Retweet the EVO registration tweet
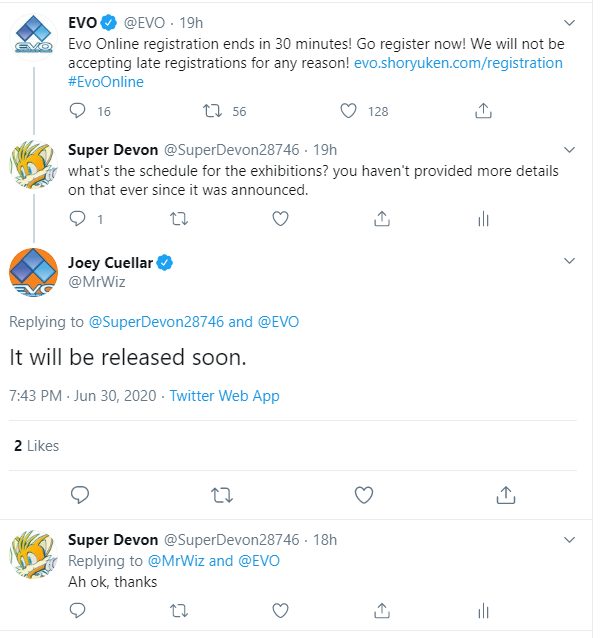This screenshot has width=607, height=638. 212,111
